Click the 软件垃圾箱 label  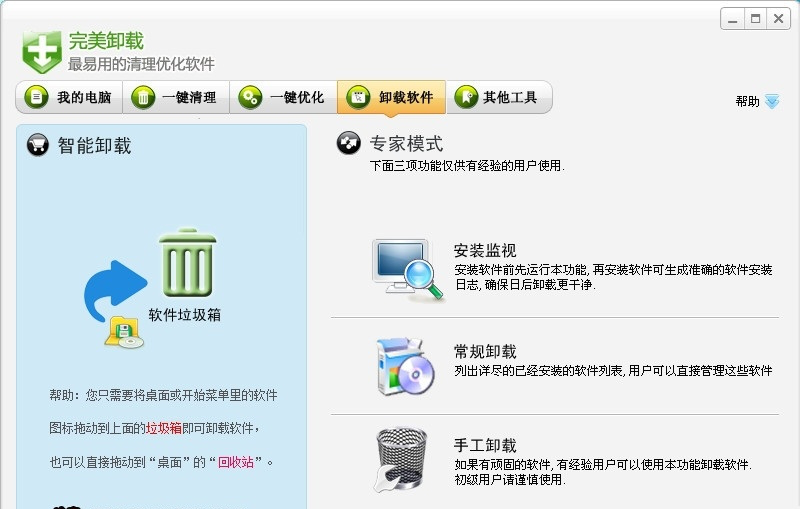point(185,315)
